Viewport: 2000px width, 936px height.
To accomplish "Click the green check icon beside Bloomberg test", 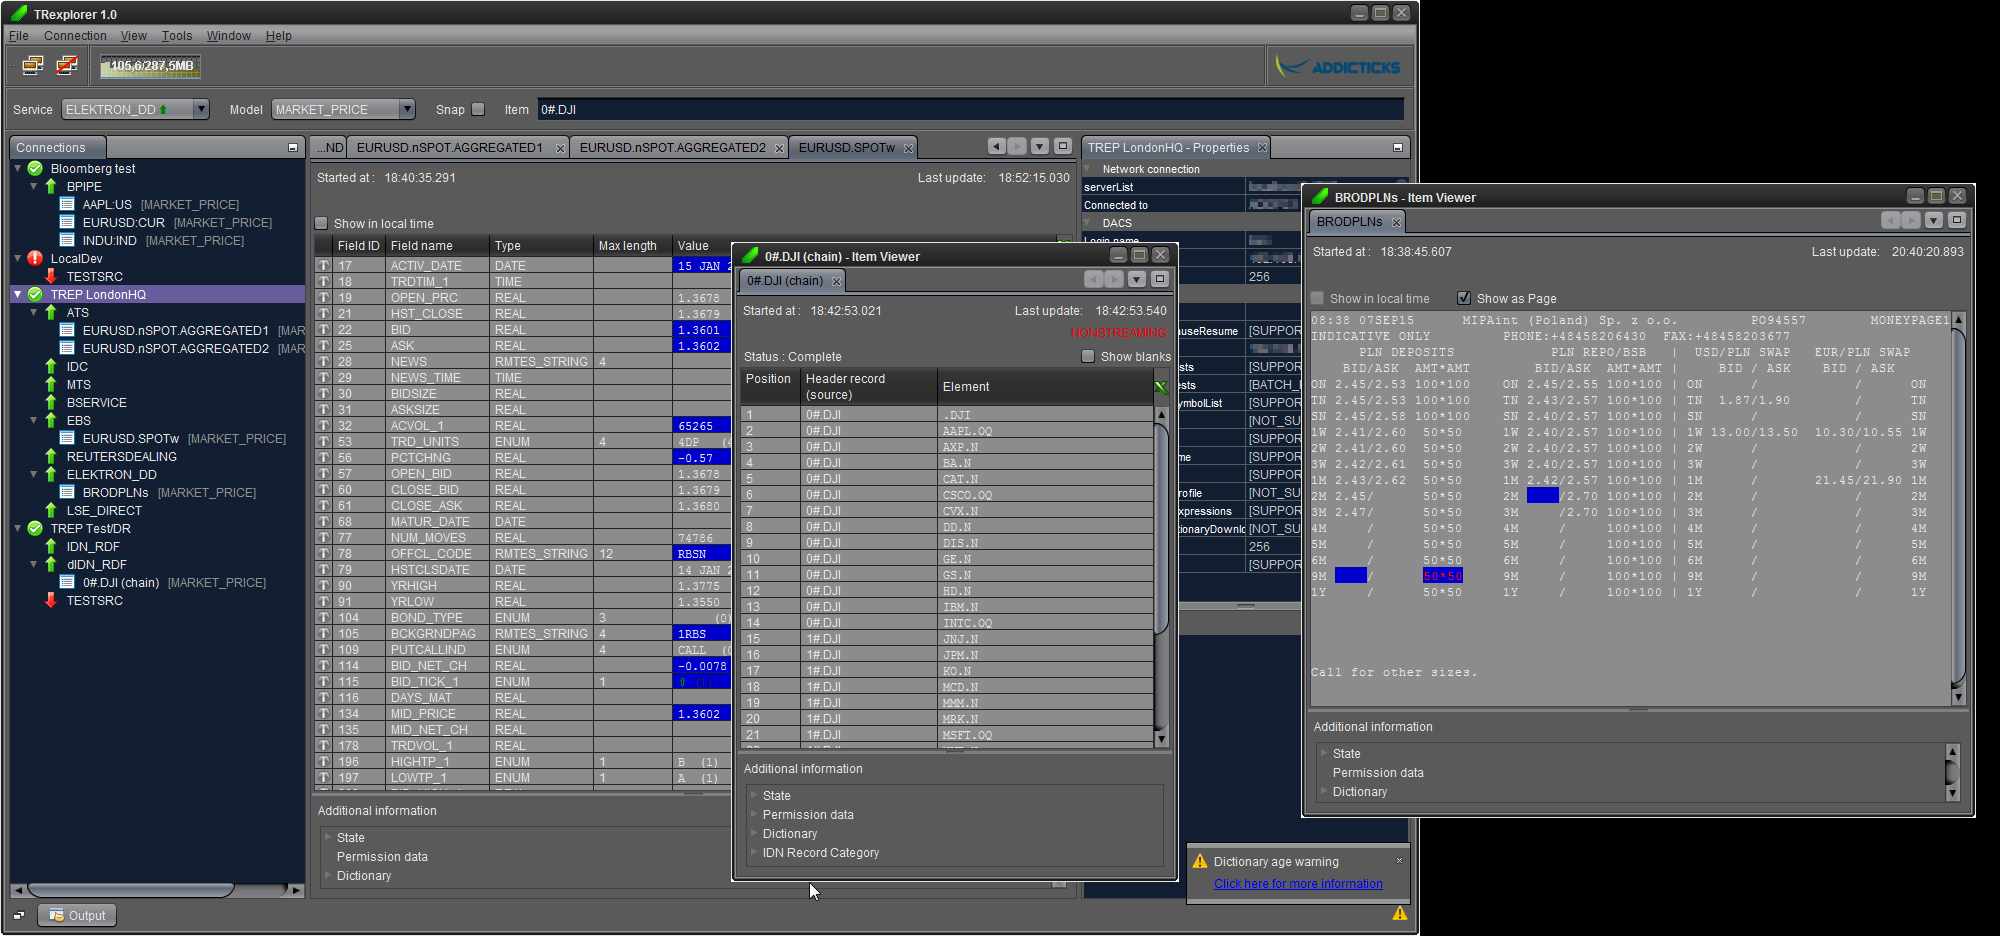I will click(35, 169).
